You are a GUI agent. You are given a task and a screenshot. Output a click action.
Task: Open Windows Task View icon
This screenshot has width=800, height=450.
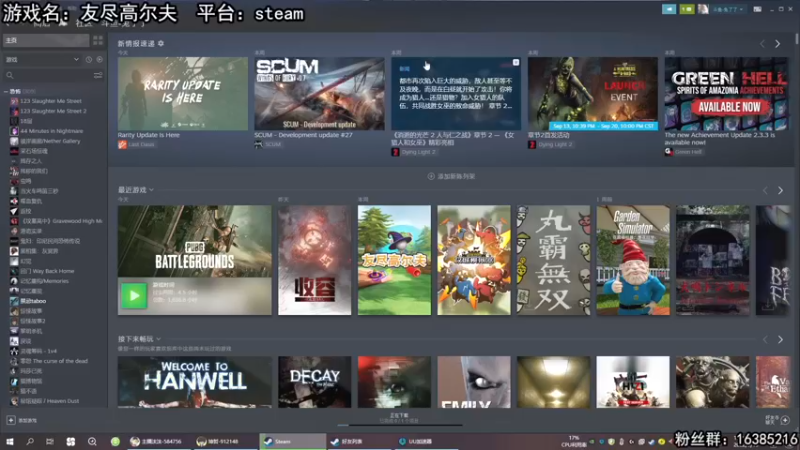pos(49,441)
